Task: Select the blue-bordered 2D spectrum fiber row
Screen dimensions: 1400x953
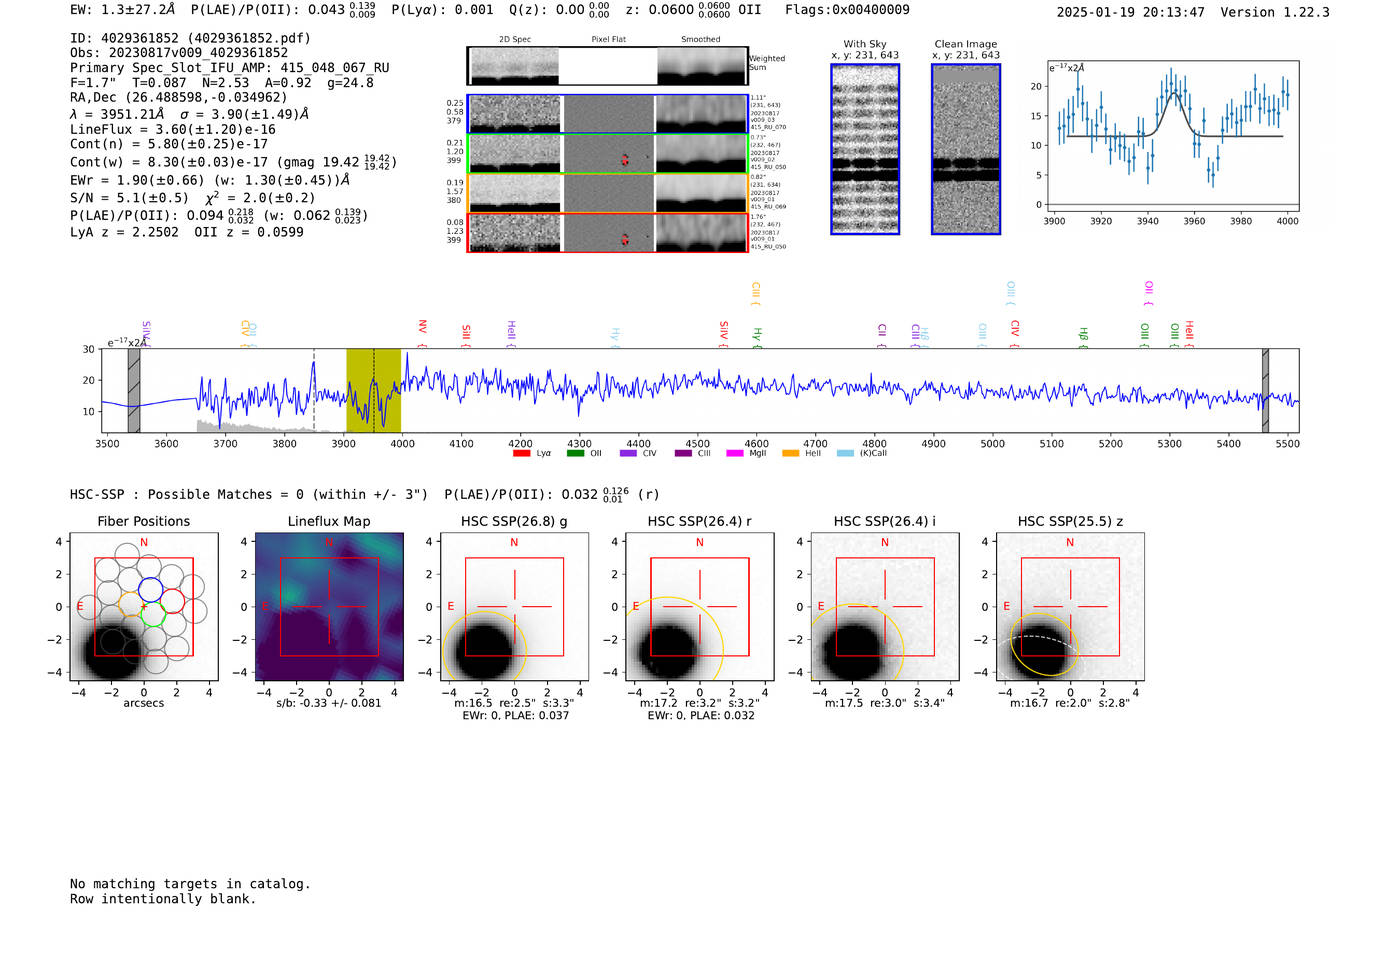Action: [x=607, y=114]
